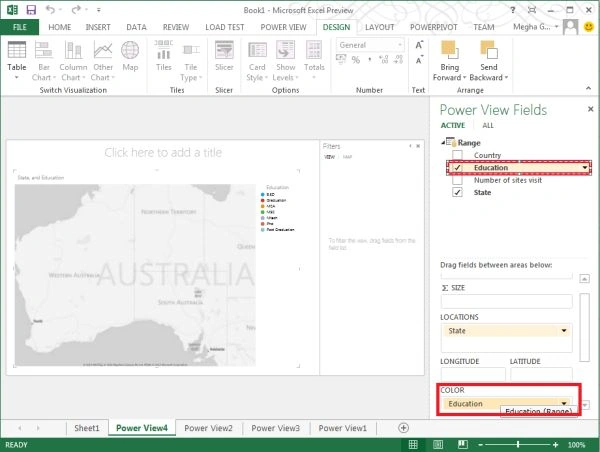Click the decrease font size icon
The image size is (600, 452).
[419, 60]
